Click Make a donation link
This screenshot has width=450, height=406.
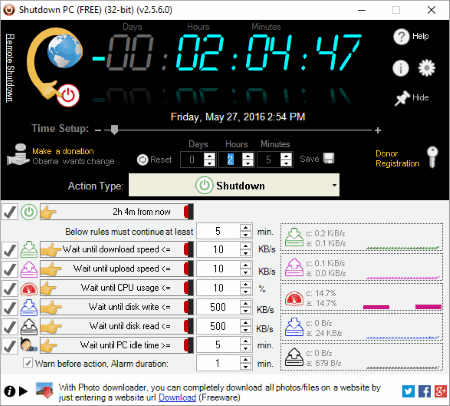63,151
